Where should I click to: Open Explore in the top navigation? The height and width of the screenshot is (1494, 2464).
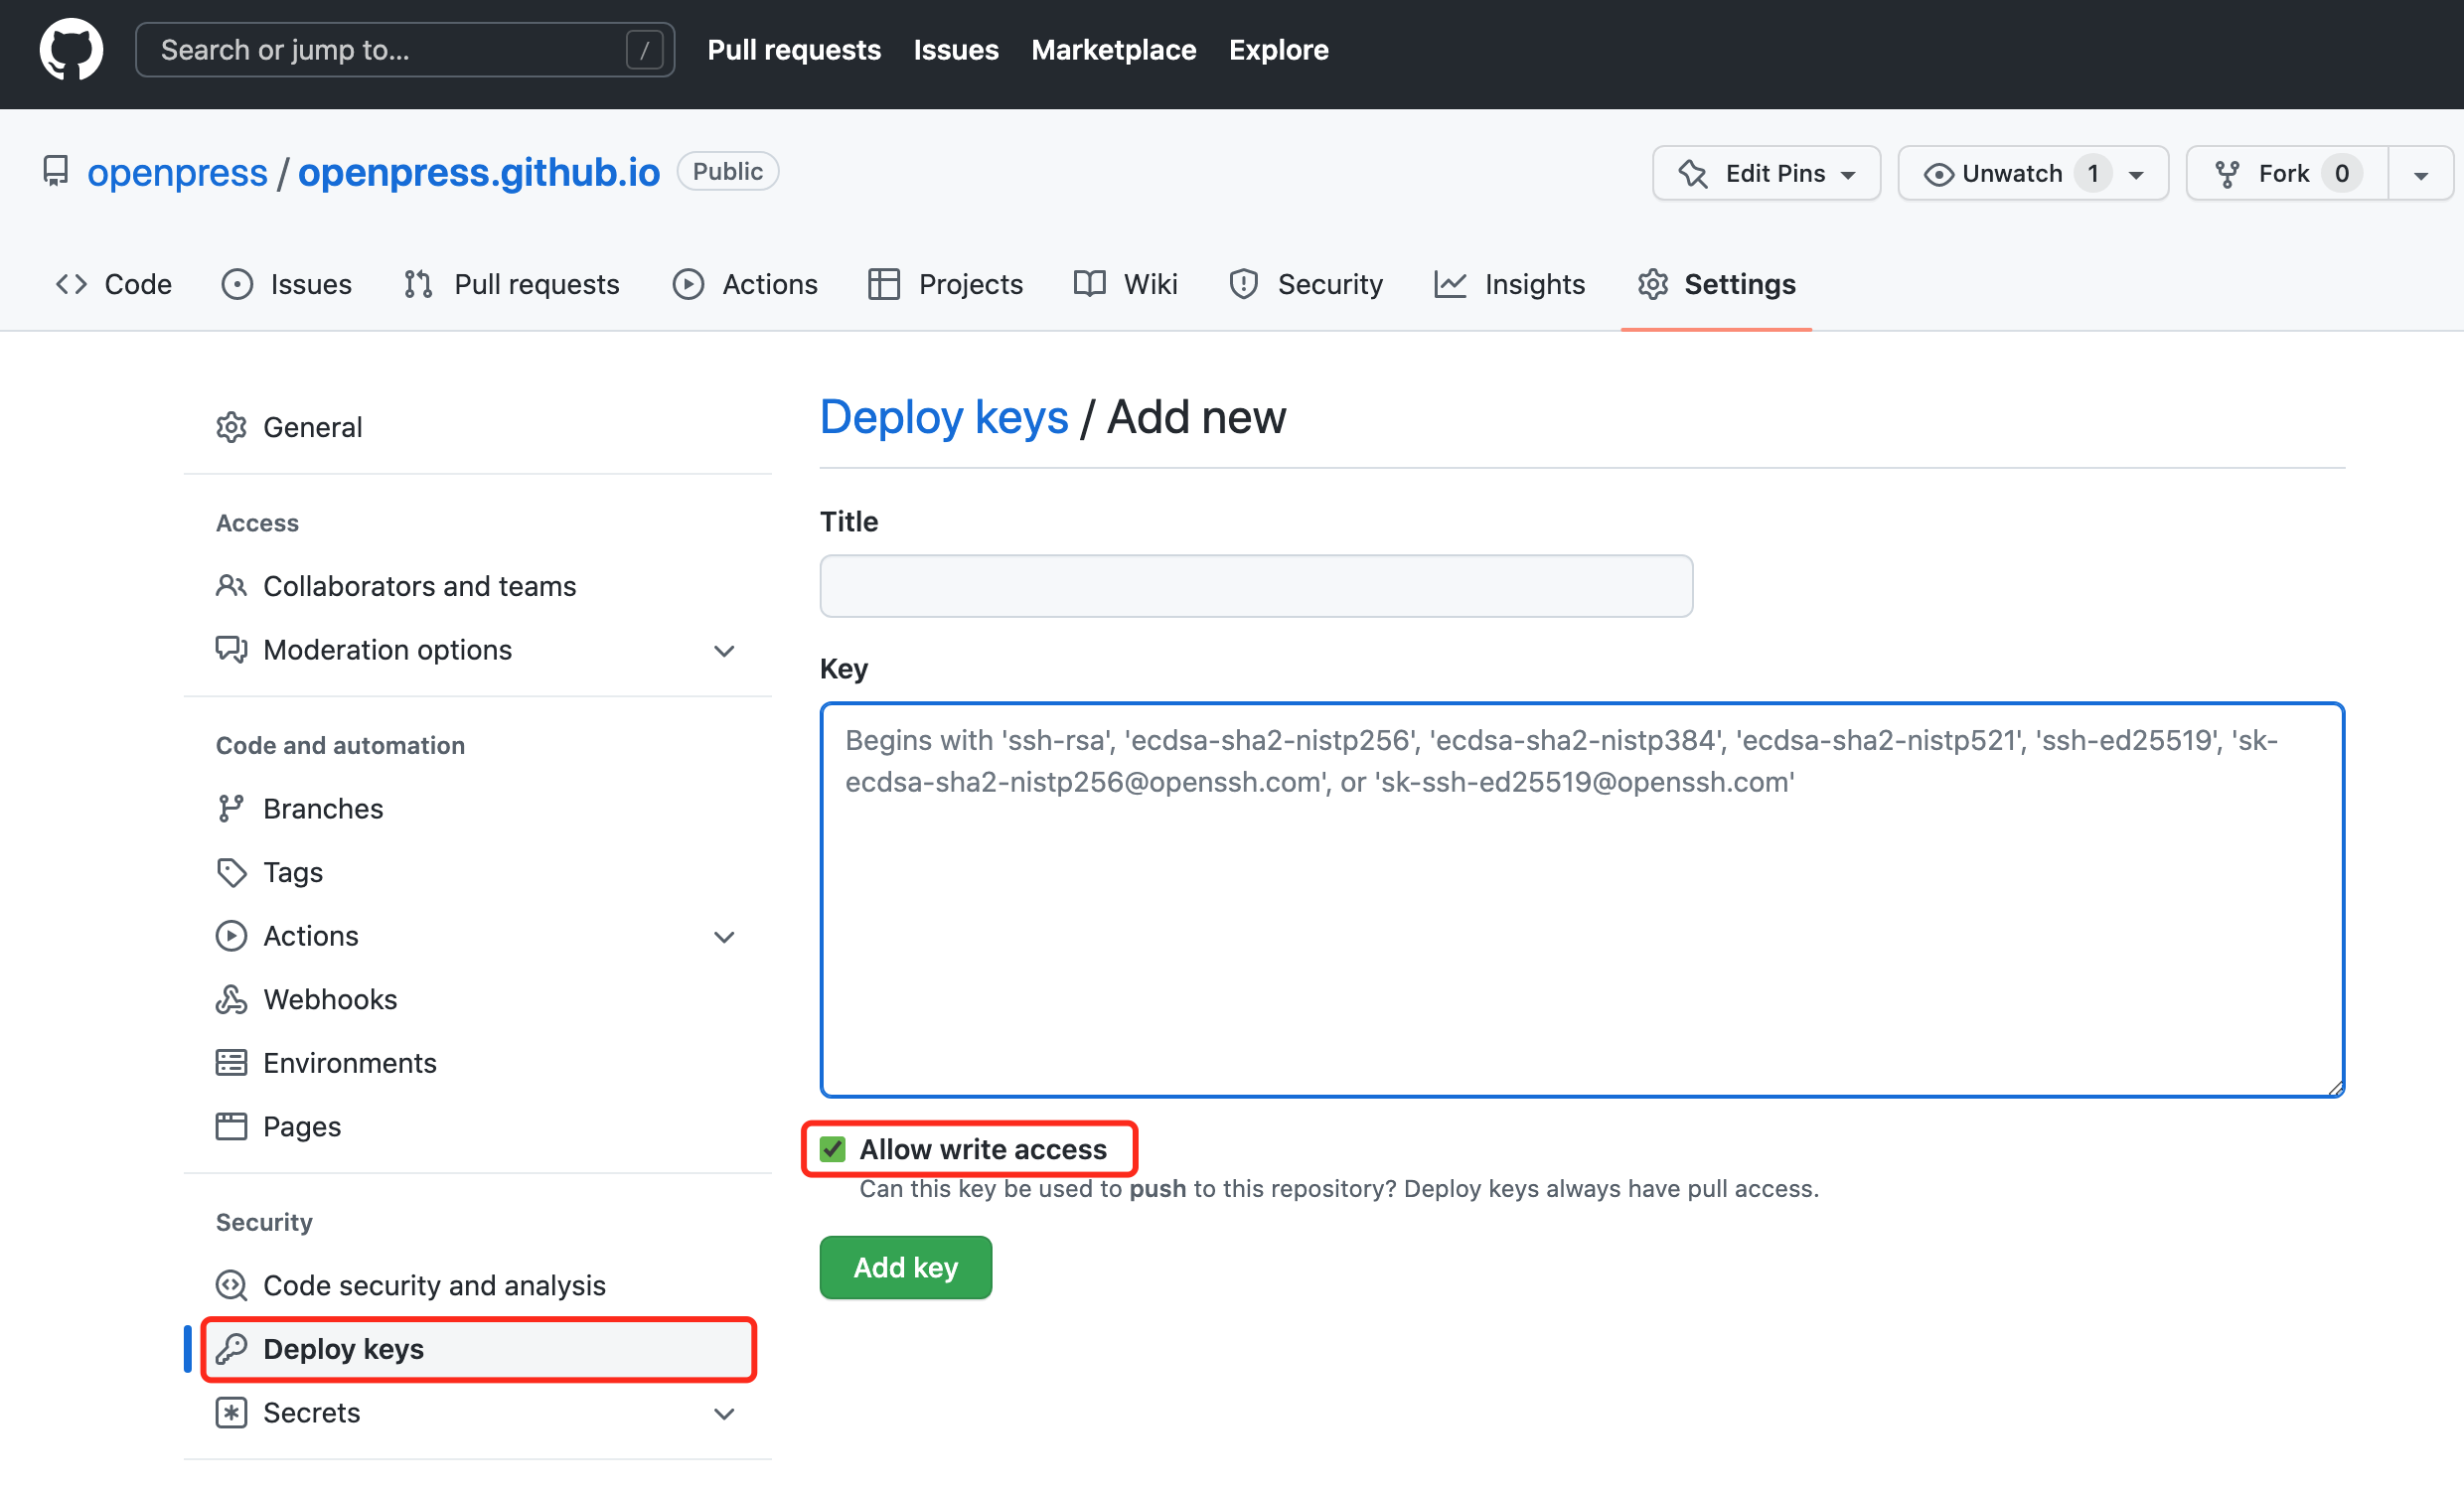click(1278, 50)
